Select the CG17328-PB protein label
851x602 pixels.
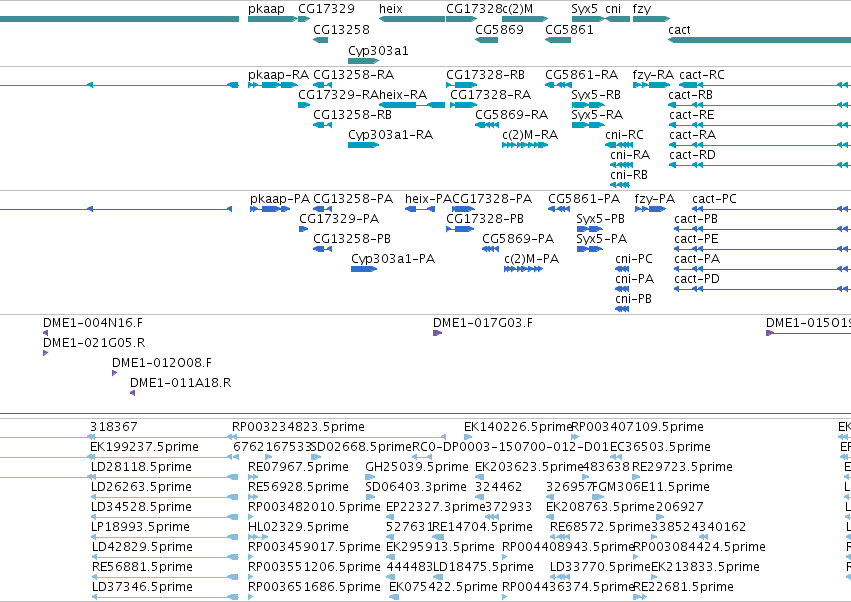click(x=485, y=219)
